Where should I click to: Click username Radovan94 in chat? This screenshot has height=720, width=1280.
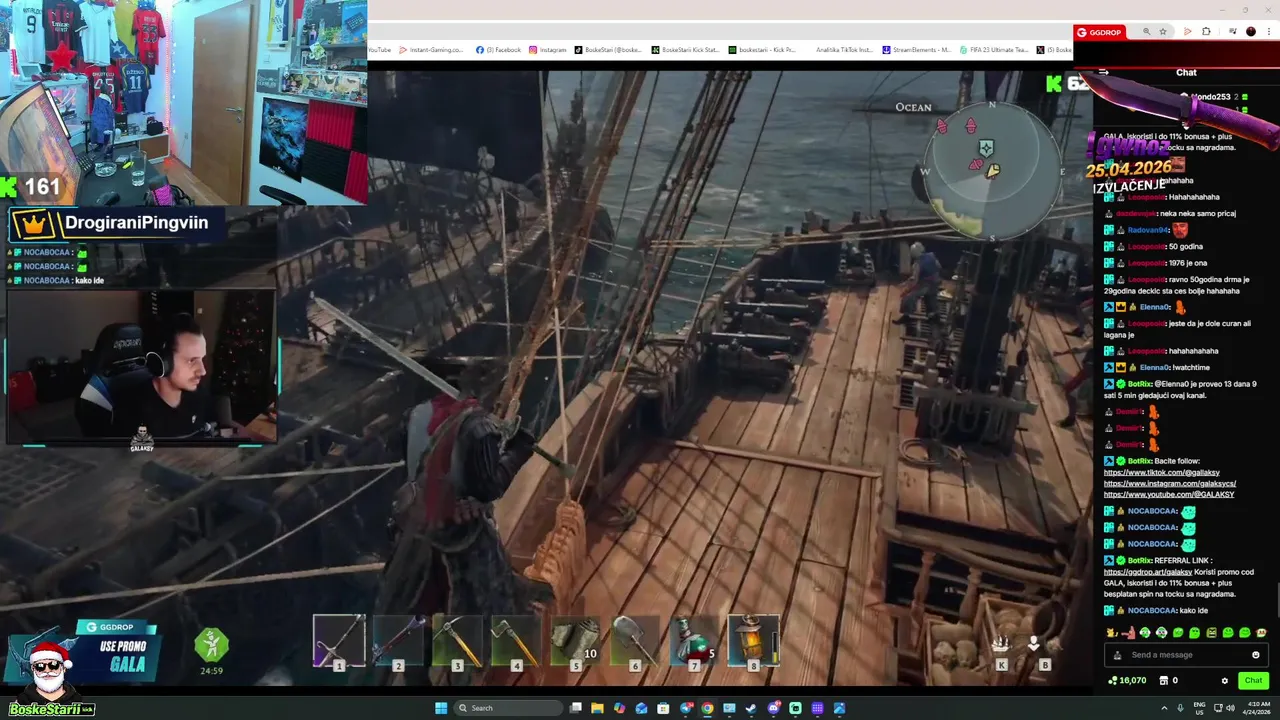click(x=1148, y=230)
